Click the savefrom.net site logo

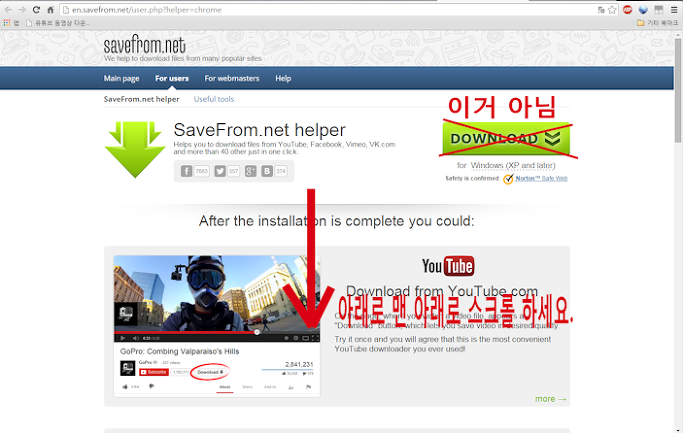144,45
